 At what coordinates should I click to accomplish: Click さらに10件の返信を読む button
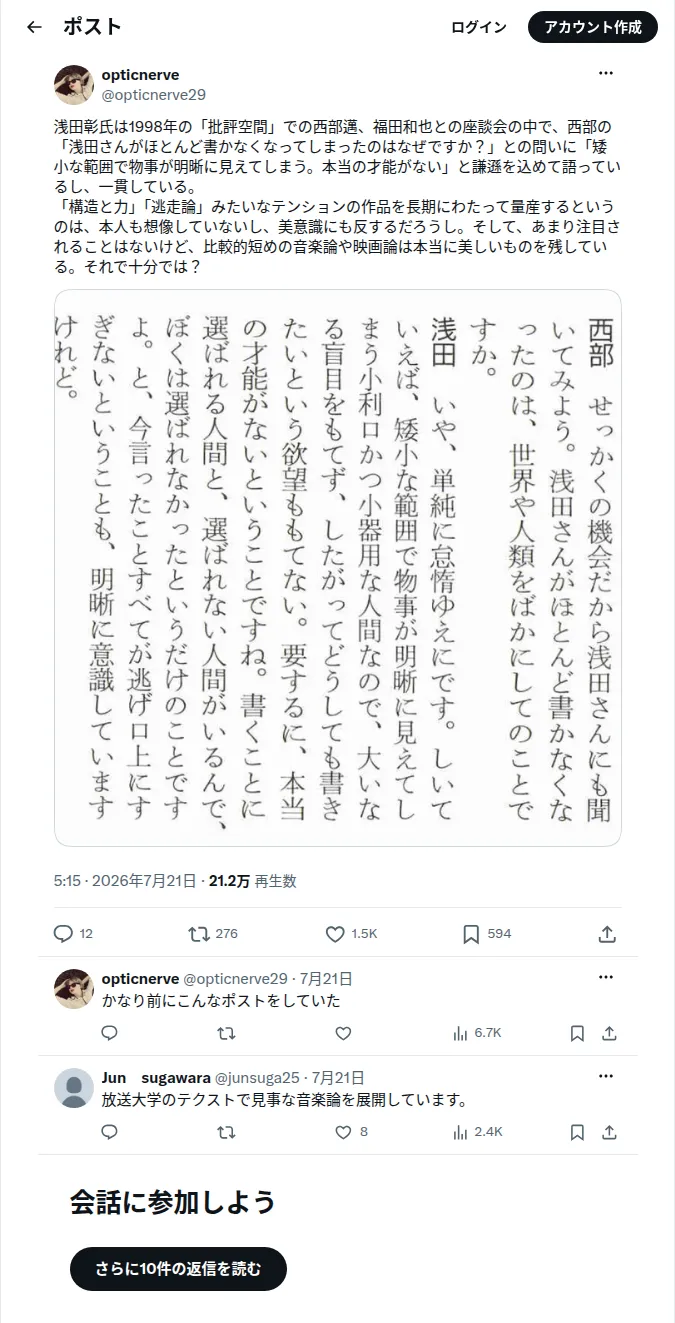click(x=179, y=1269)
